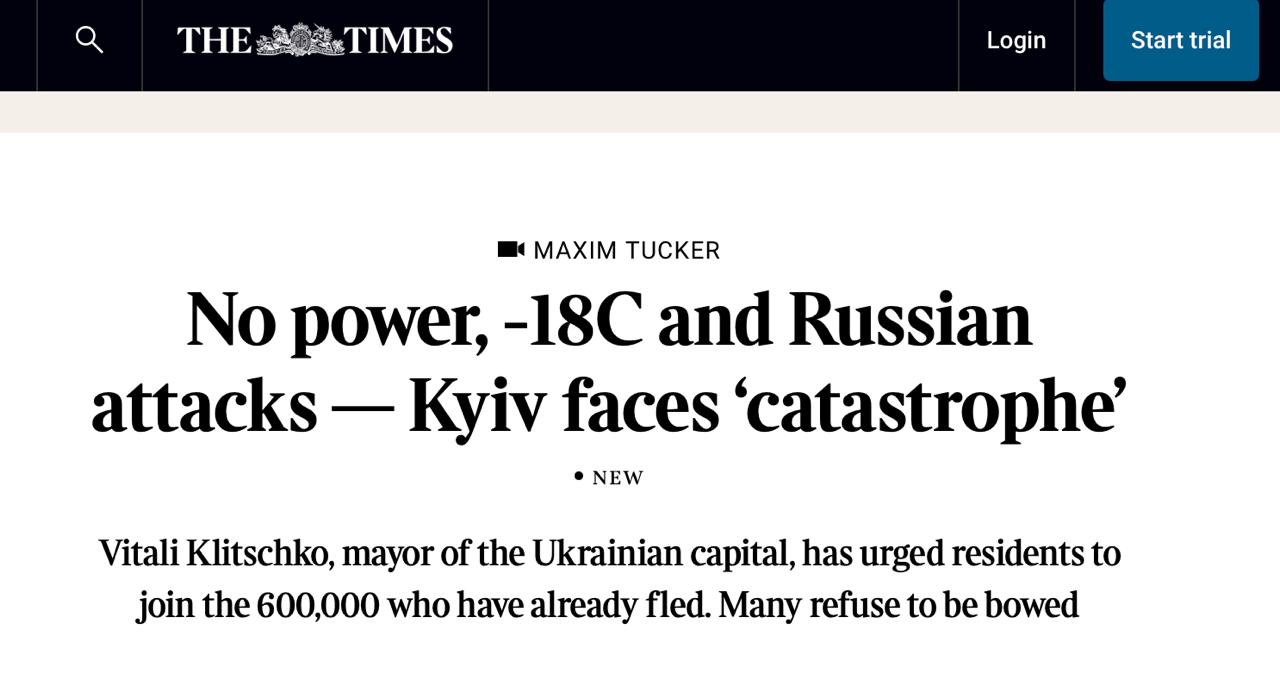Click the name Vitali Klitschko in the standfirst

214,553
